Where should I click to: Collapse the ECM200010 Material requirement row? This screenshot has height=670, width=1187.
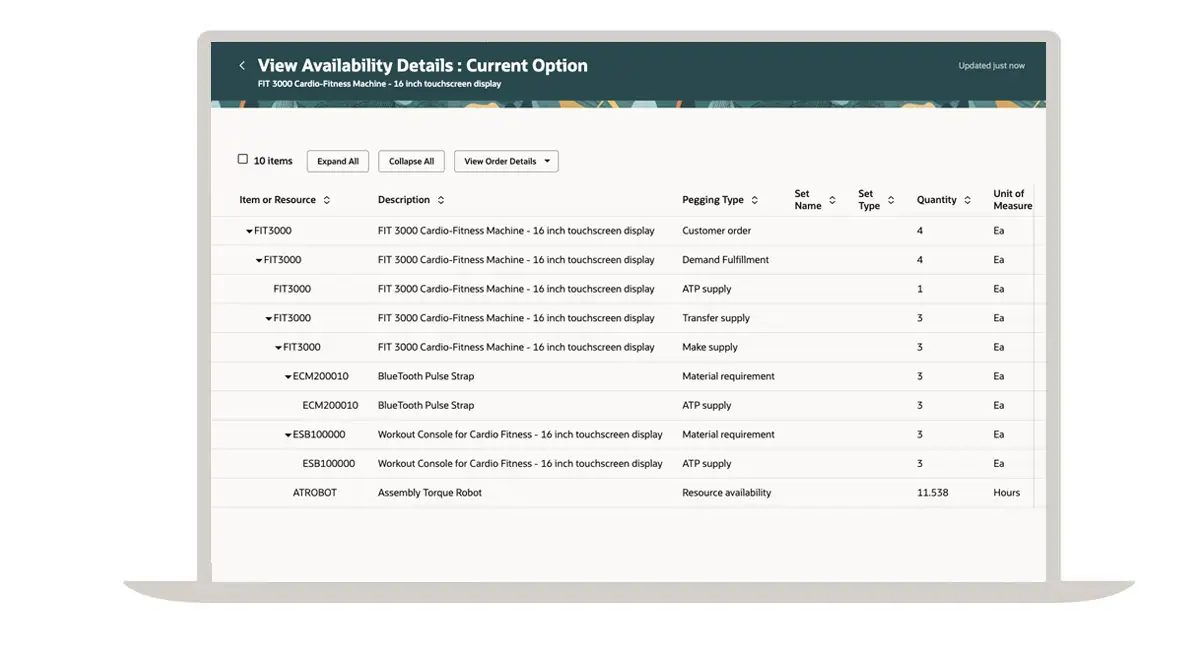[x=288, y=377]
